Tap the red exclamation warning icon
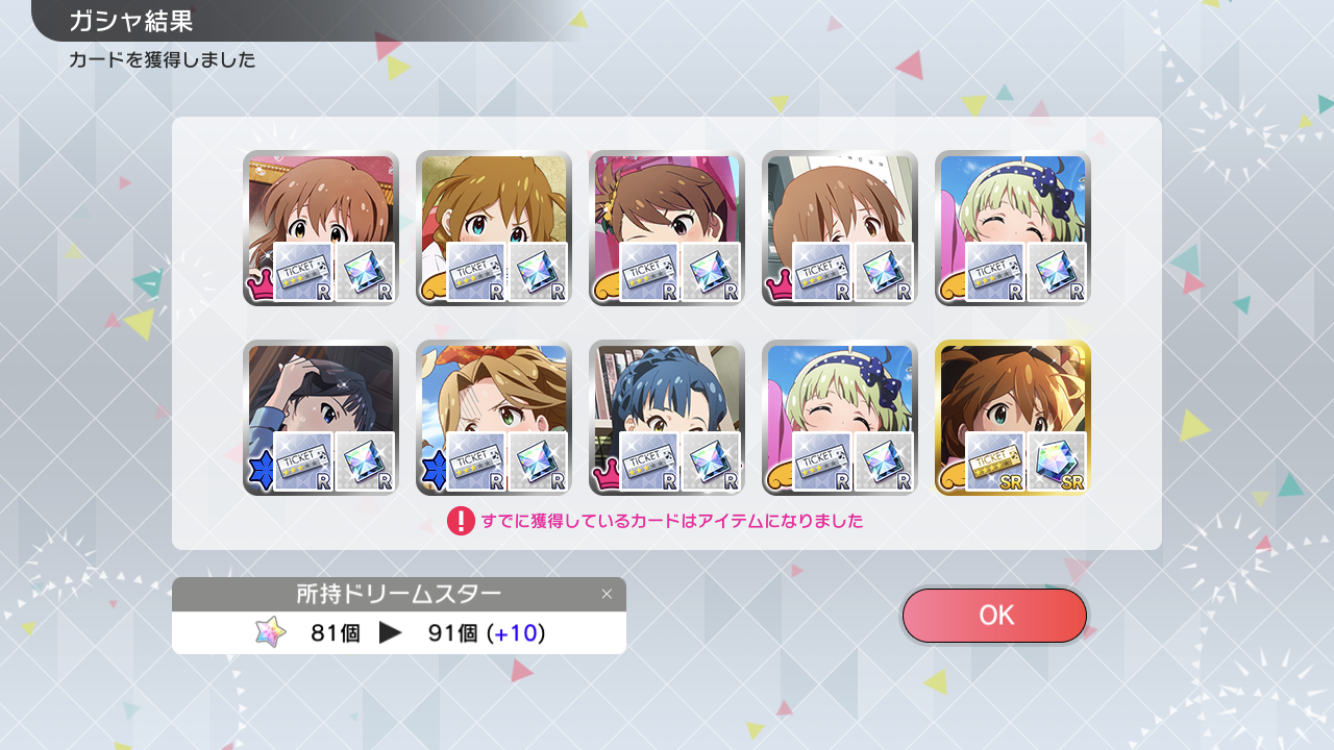Image resolution: width=1334 pixels, height=750 pixels. (x=461, y=521)
